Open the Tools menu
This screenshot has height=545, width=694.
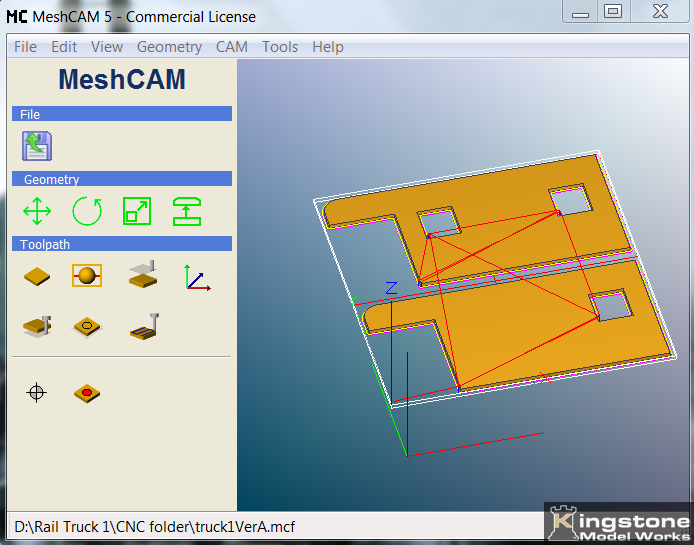280,46
